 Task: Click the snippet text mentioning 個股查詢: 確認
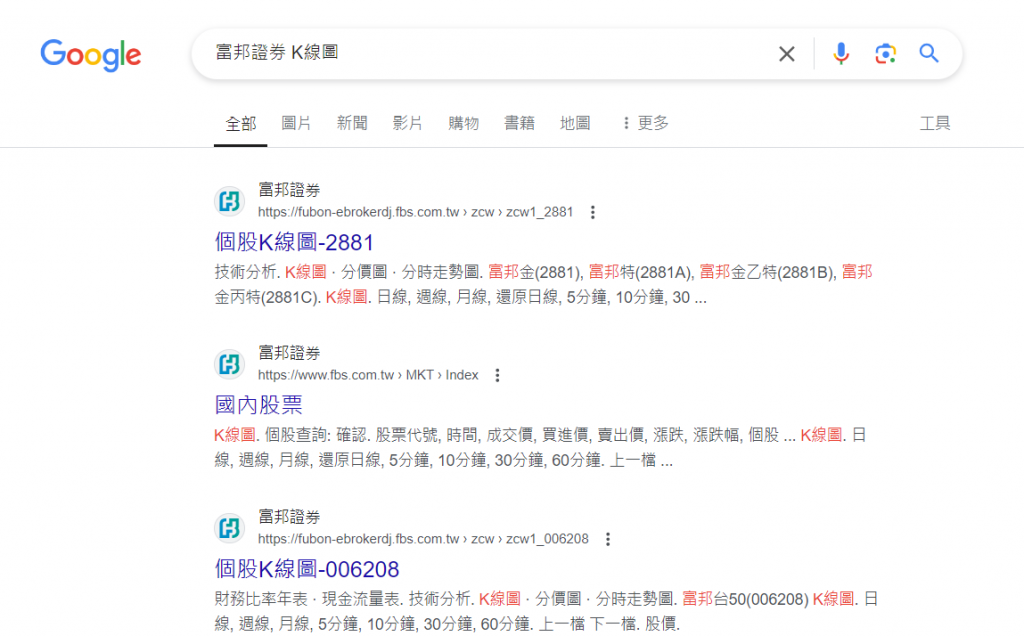(541, 448)
